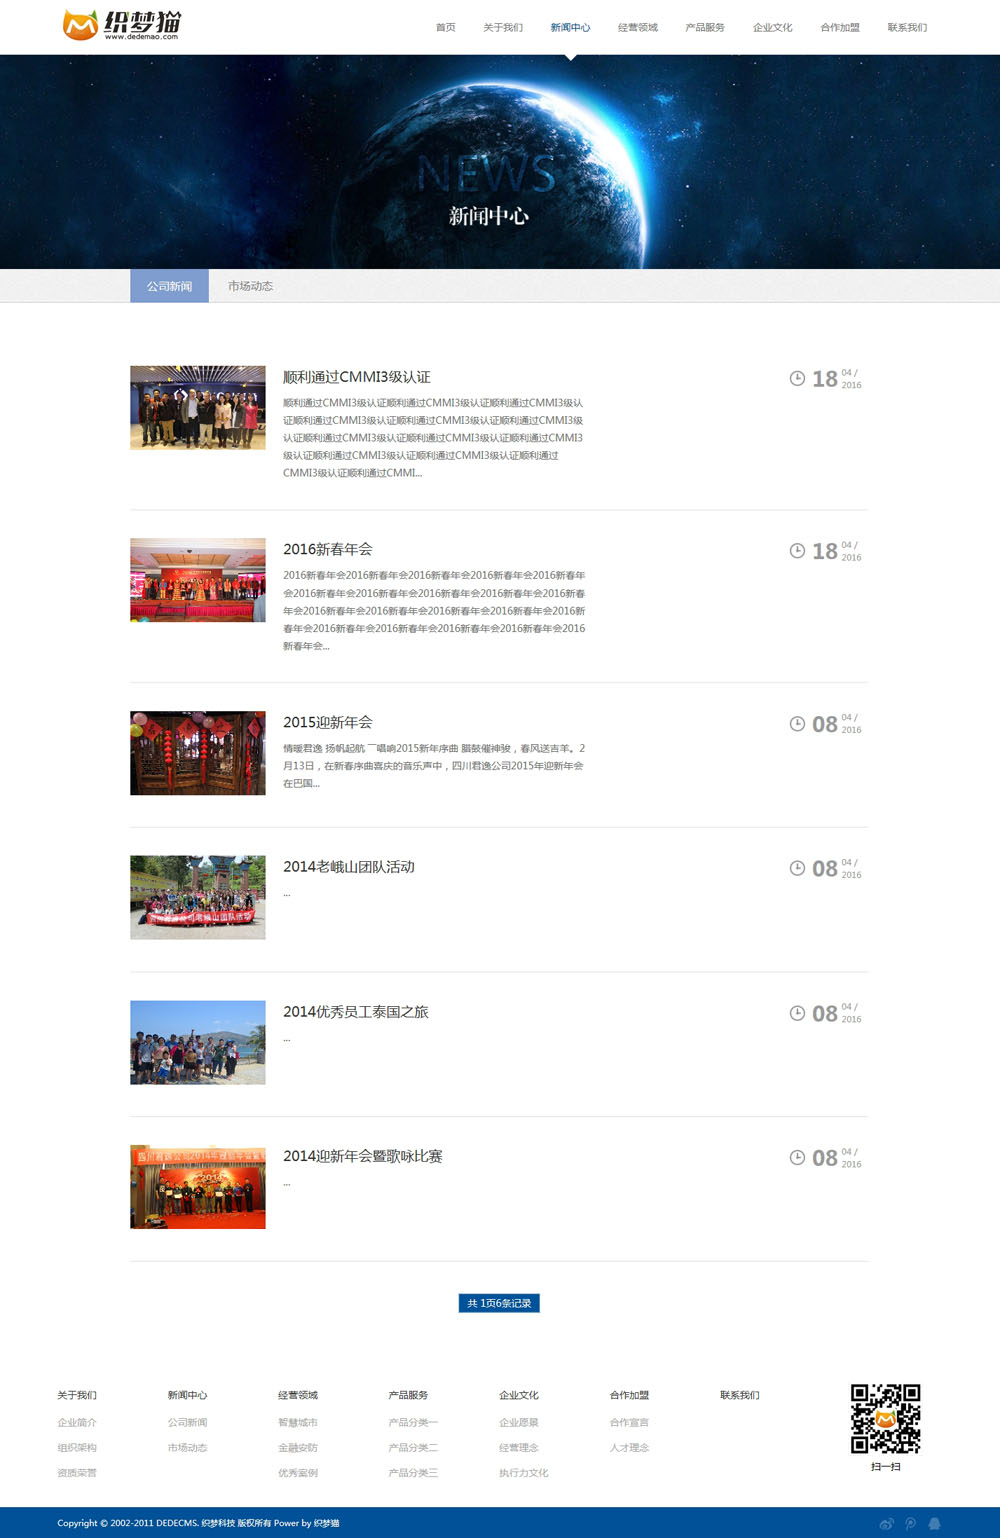Select the 公司新闻 tab
The image size is (1000, 1538).
click(169, 286)
